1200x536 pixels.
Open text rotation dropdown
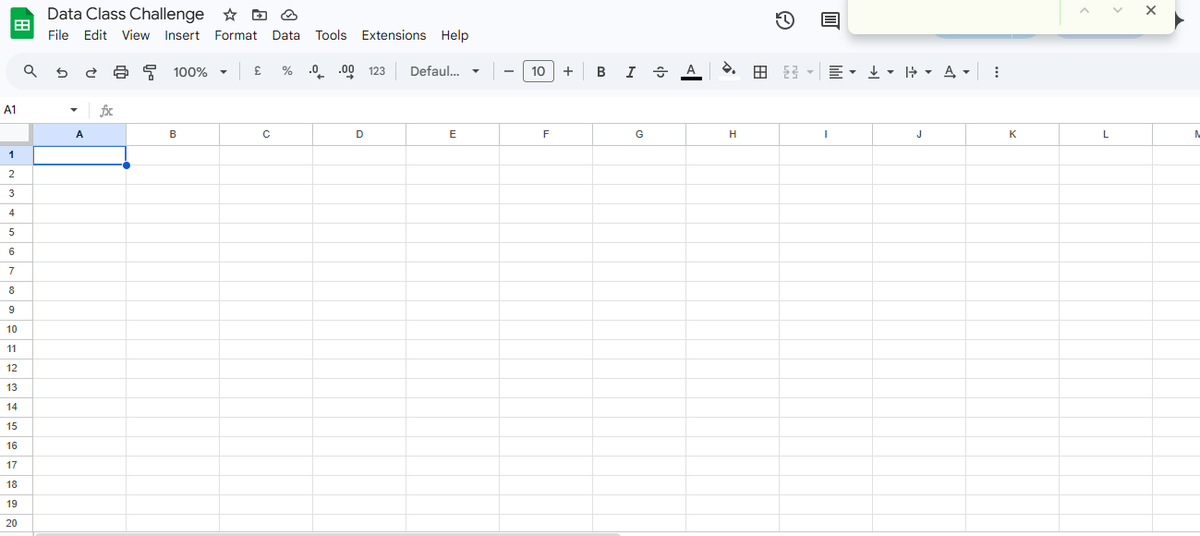click(955, 72)
